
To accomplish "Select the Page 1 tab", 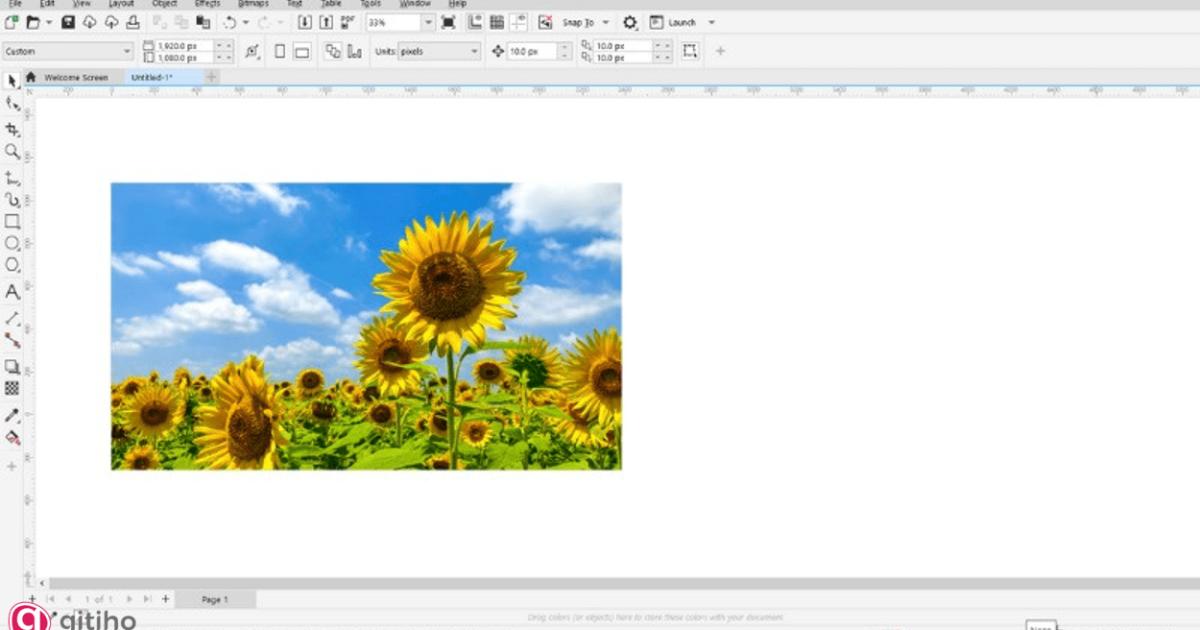I will click(215, 598).
